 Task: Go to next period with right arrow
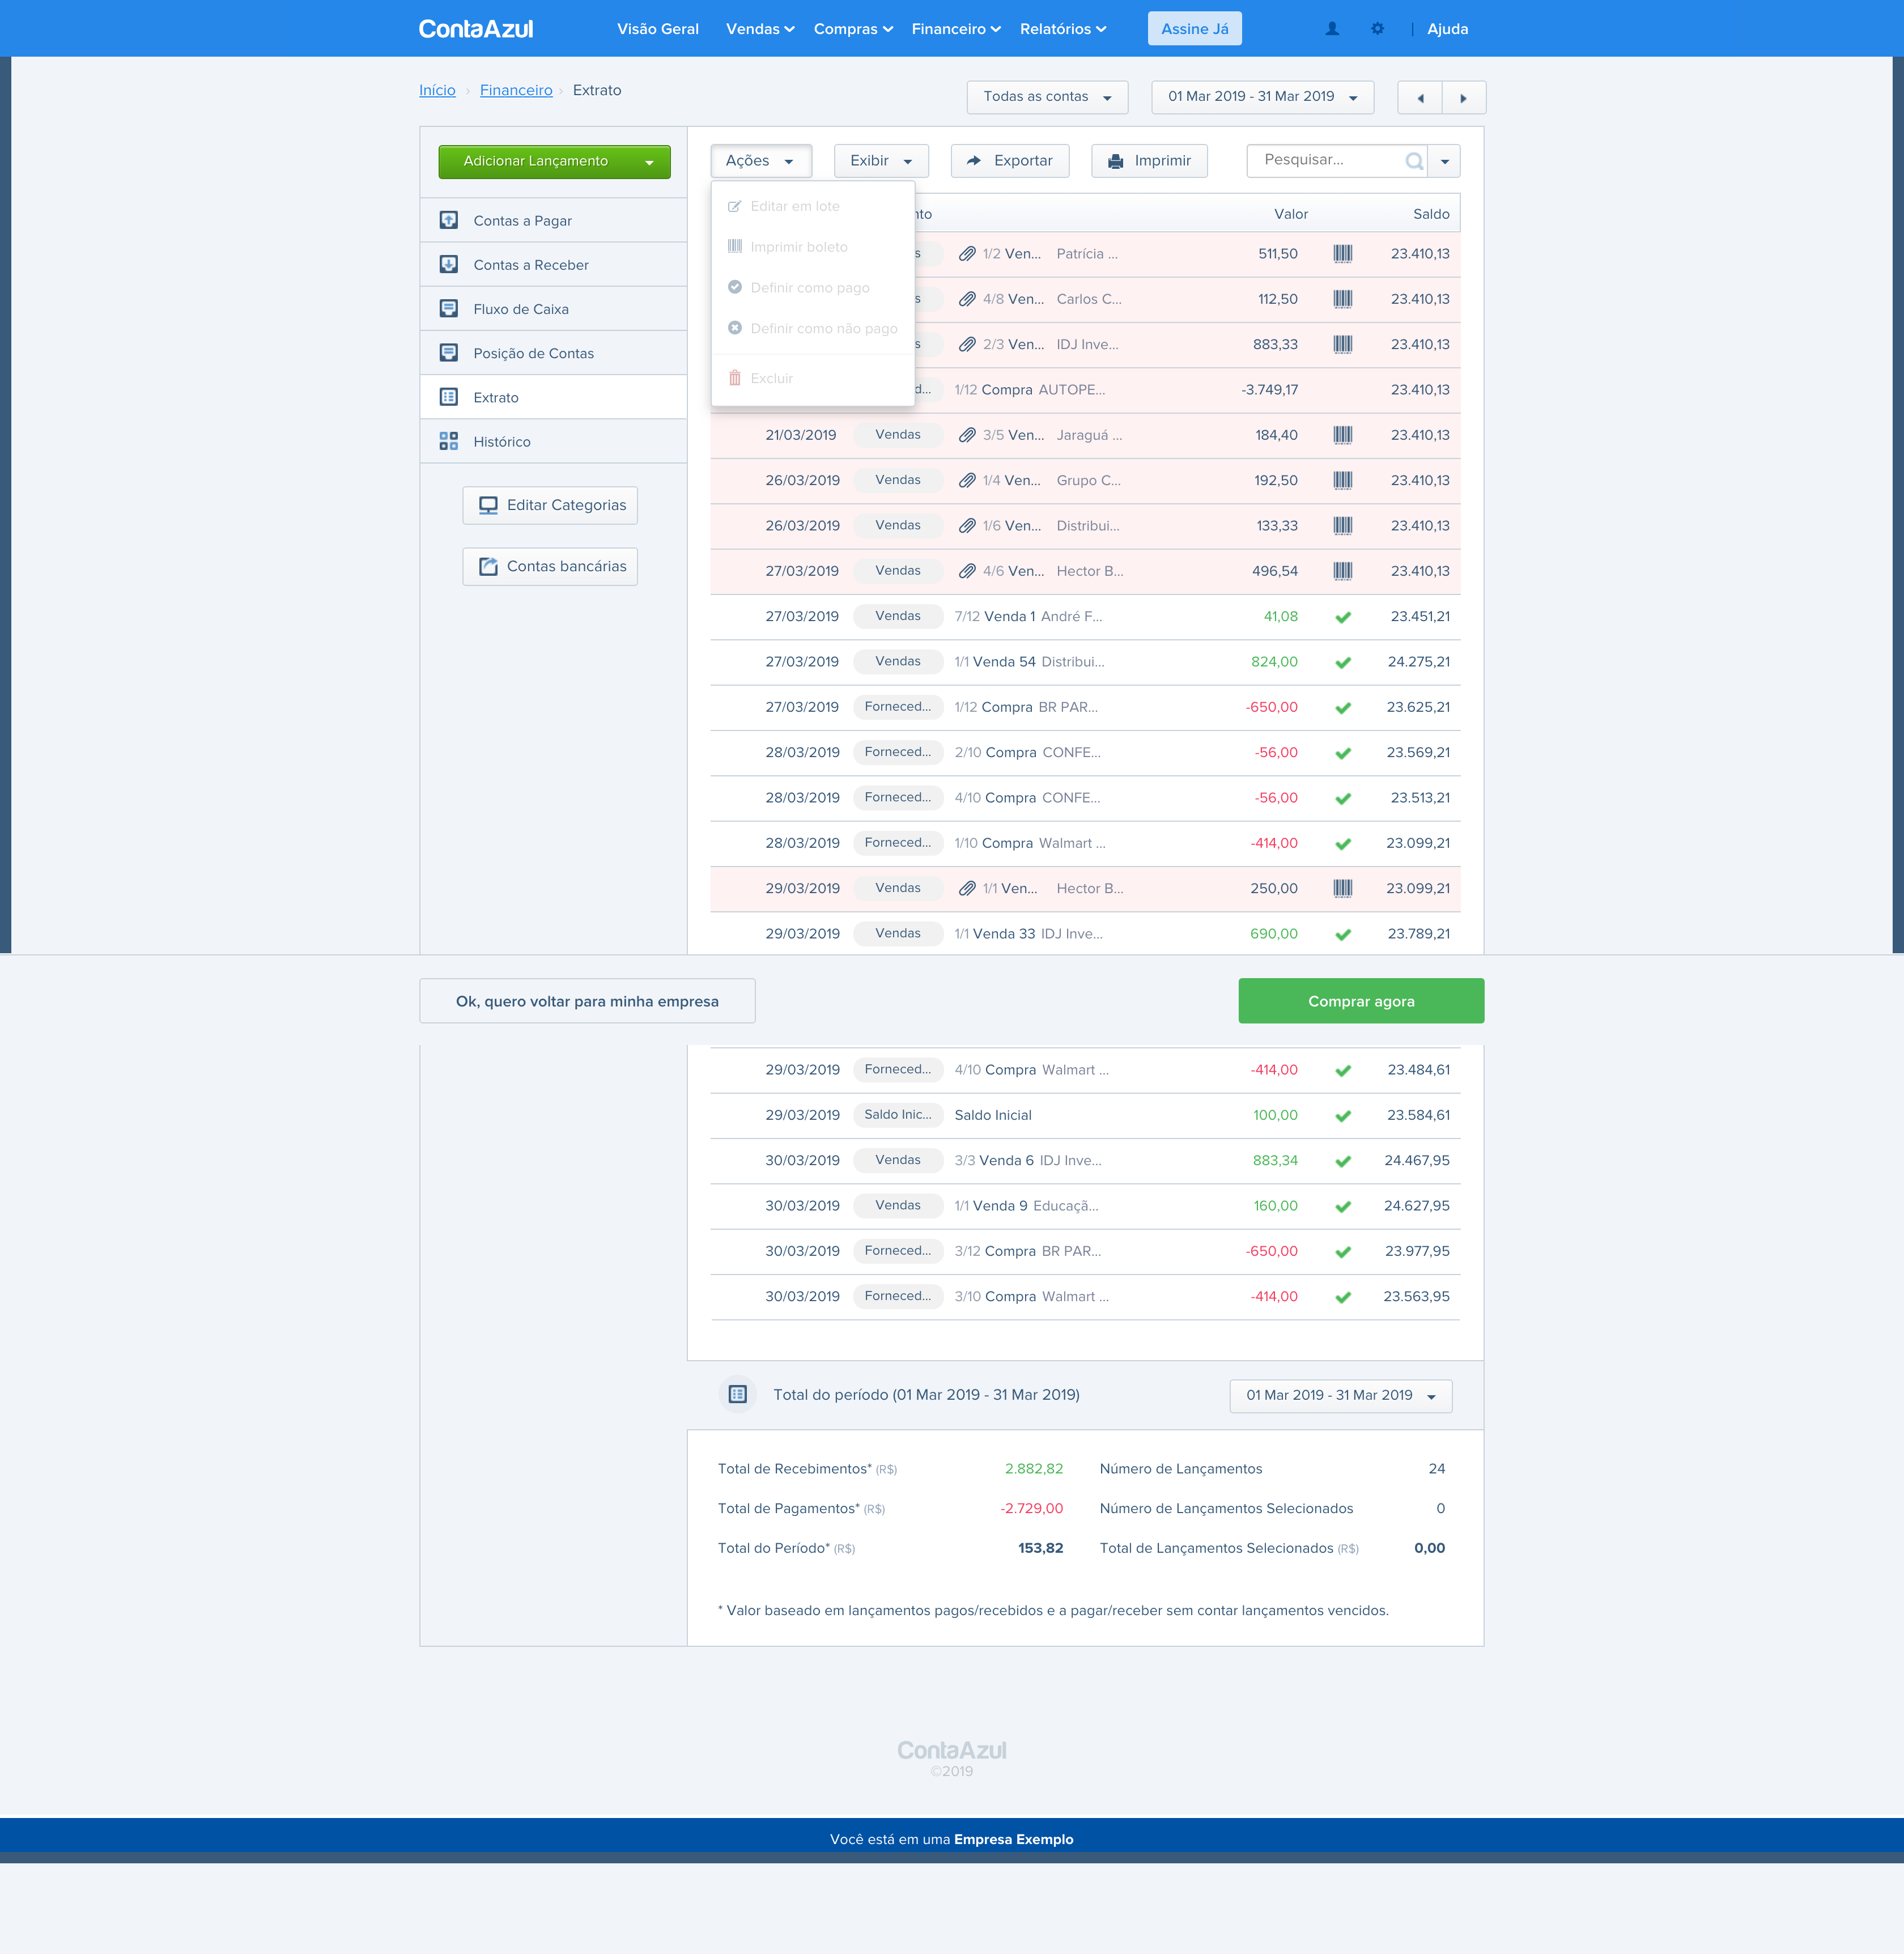tap(1463, 98)
